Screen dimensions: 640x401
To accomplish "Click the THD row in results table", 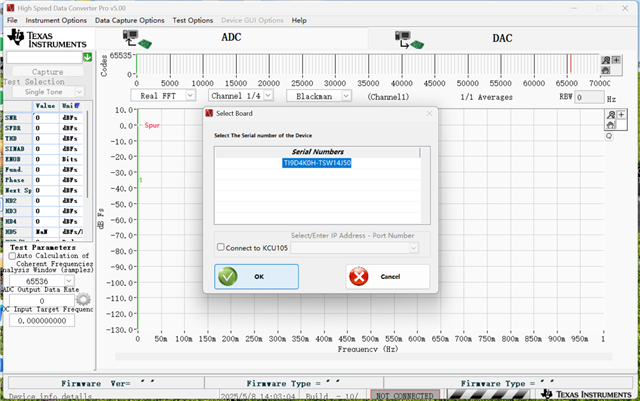I will click(44, 138).
